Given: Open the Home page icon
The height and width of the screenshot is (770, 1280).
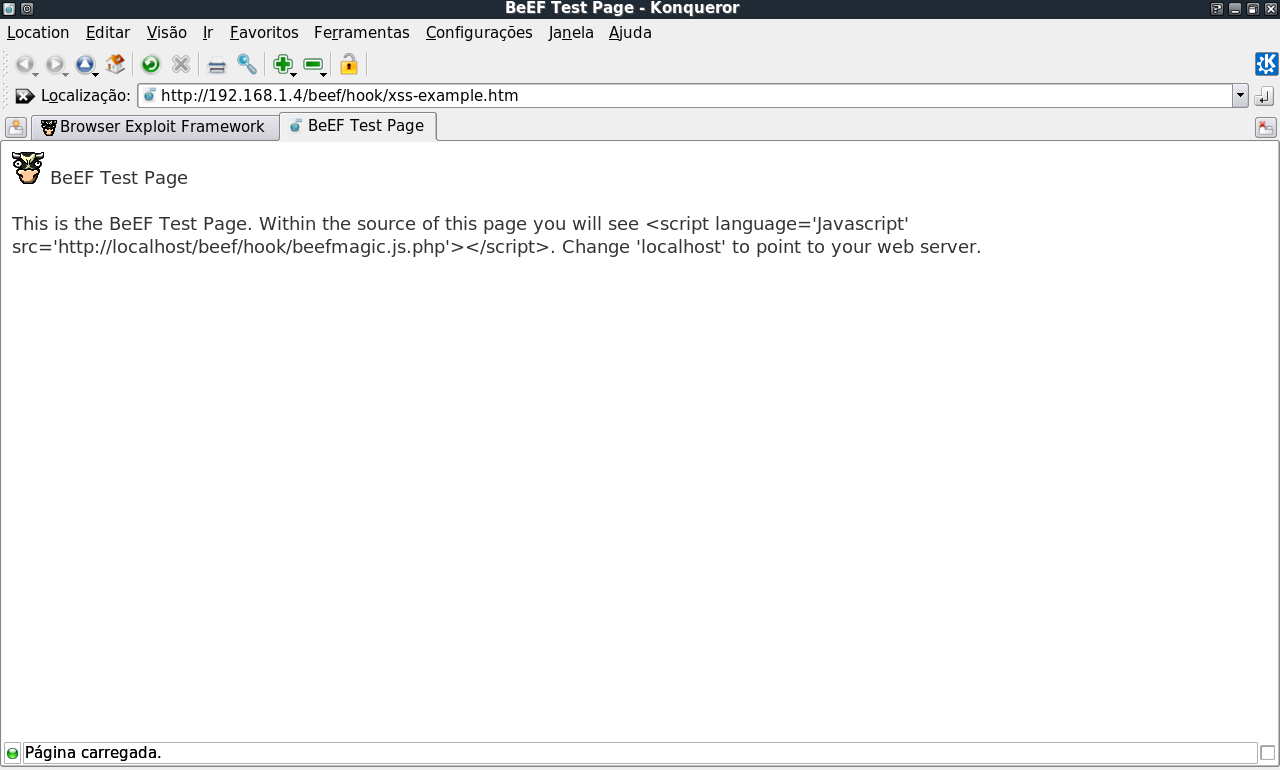Looking at the screenshot, I should (116, 65).
